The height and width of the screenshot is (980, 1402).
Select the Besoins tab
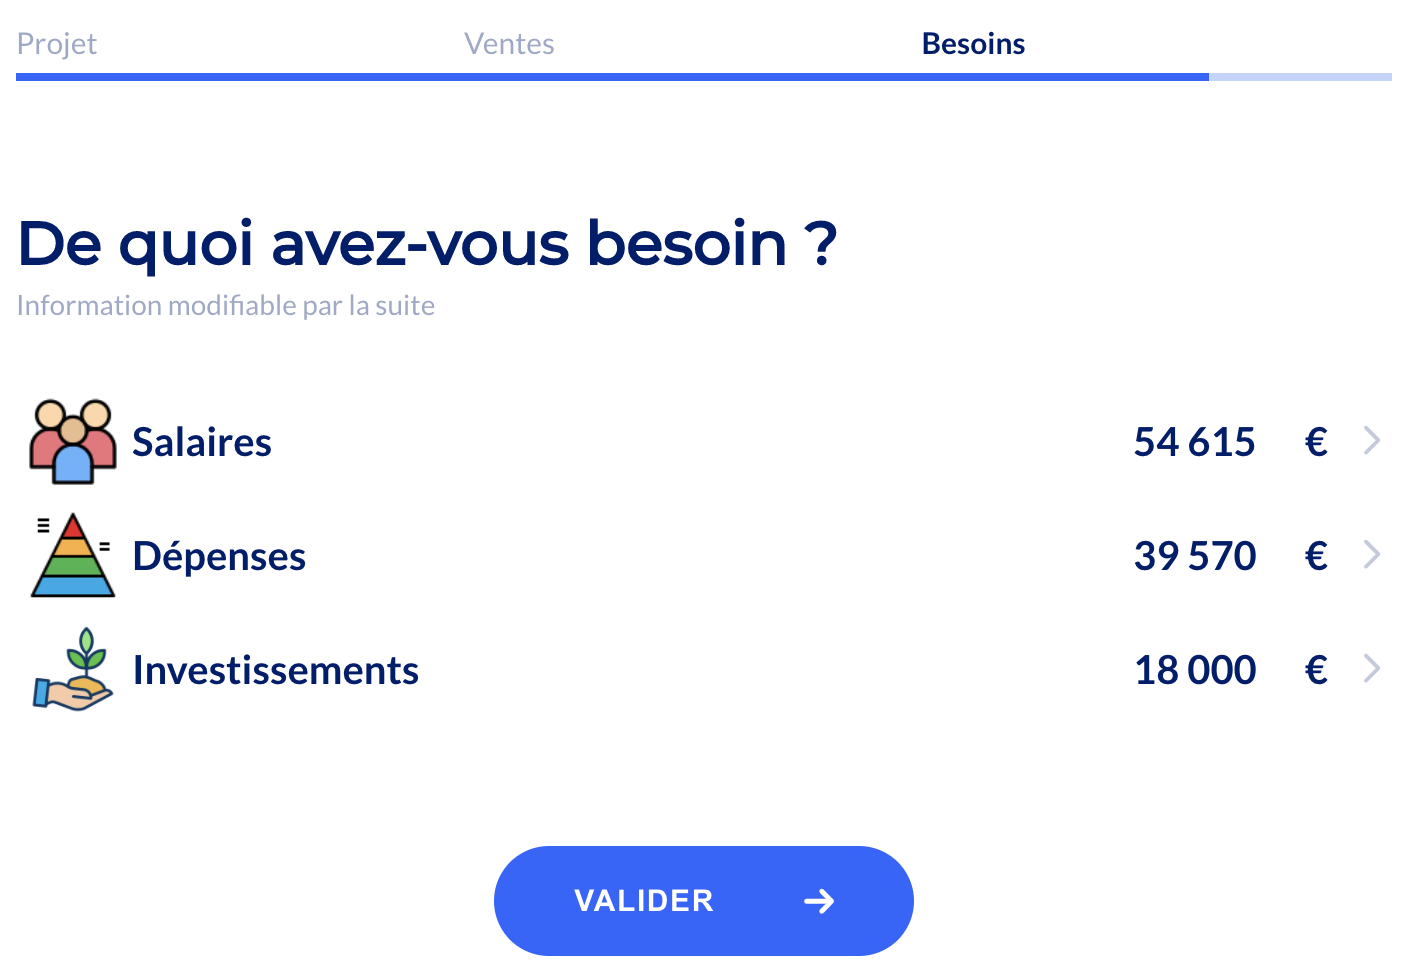coord(973,44)
